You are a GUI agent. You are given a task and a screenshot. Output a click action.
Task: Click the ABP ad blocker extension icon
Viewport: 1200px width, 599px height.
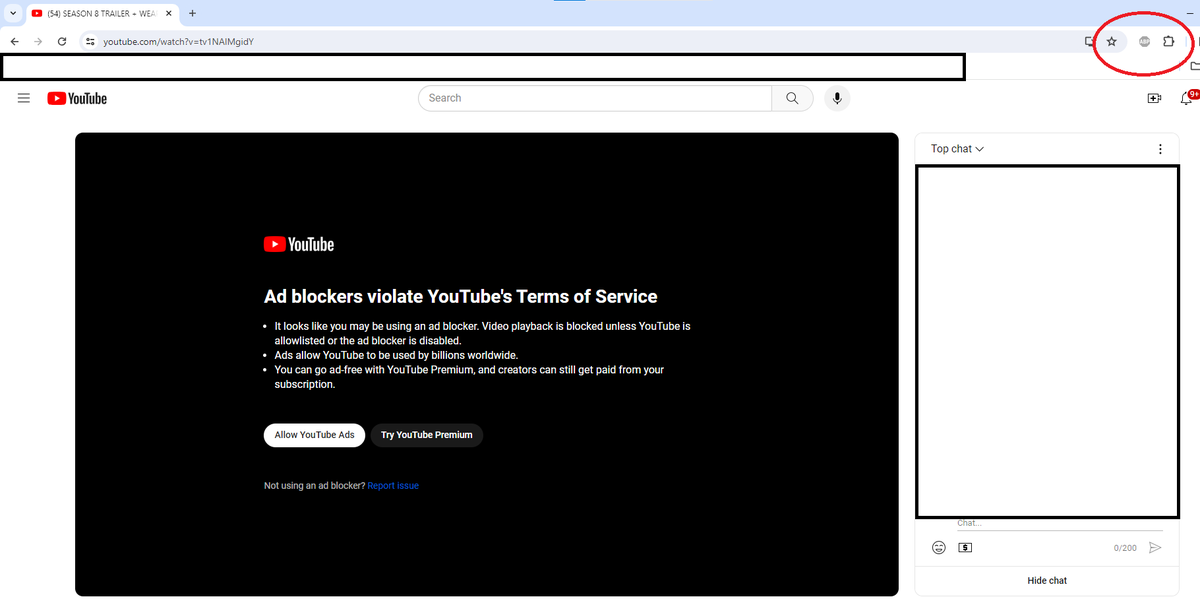pyautogui.click(x=1144, y=41)
